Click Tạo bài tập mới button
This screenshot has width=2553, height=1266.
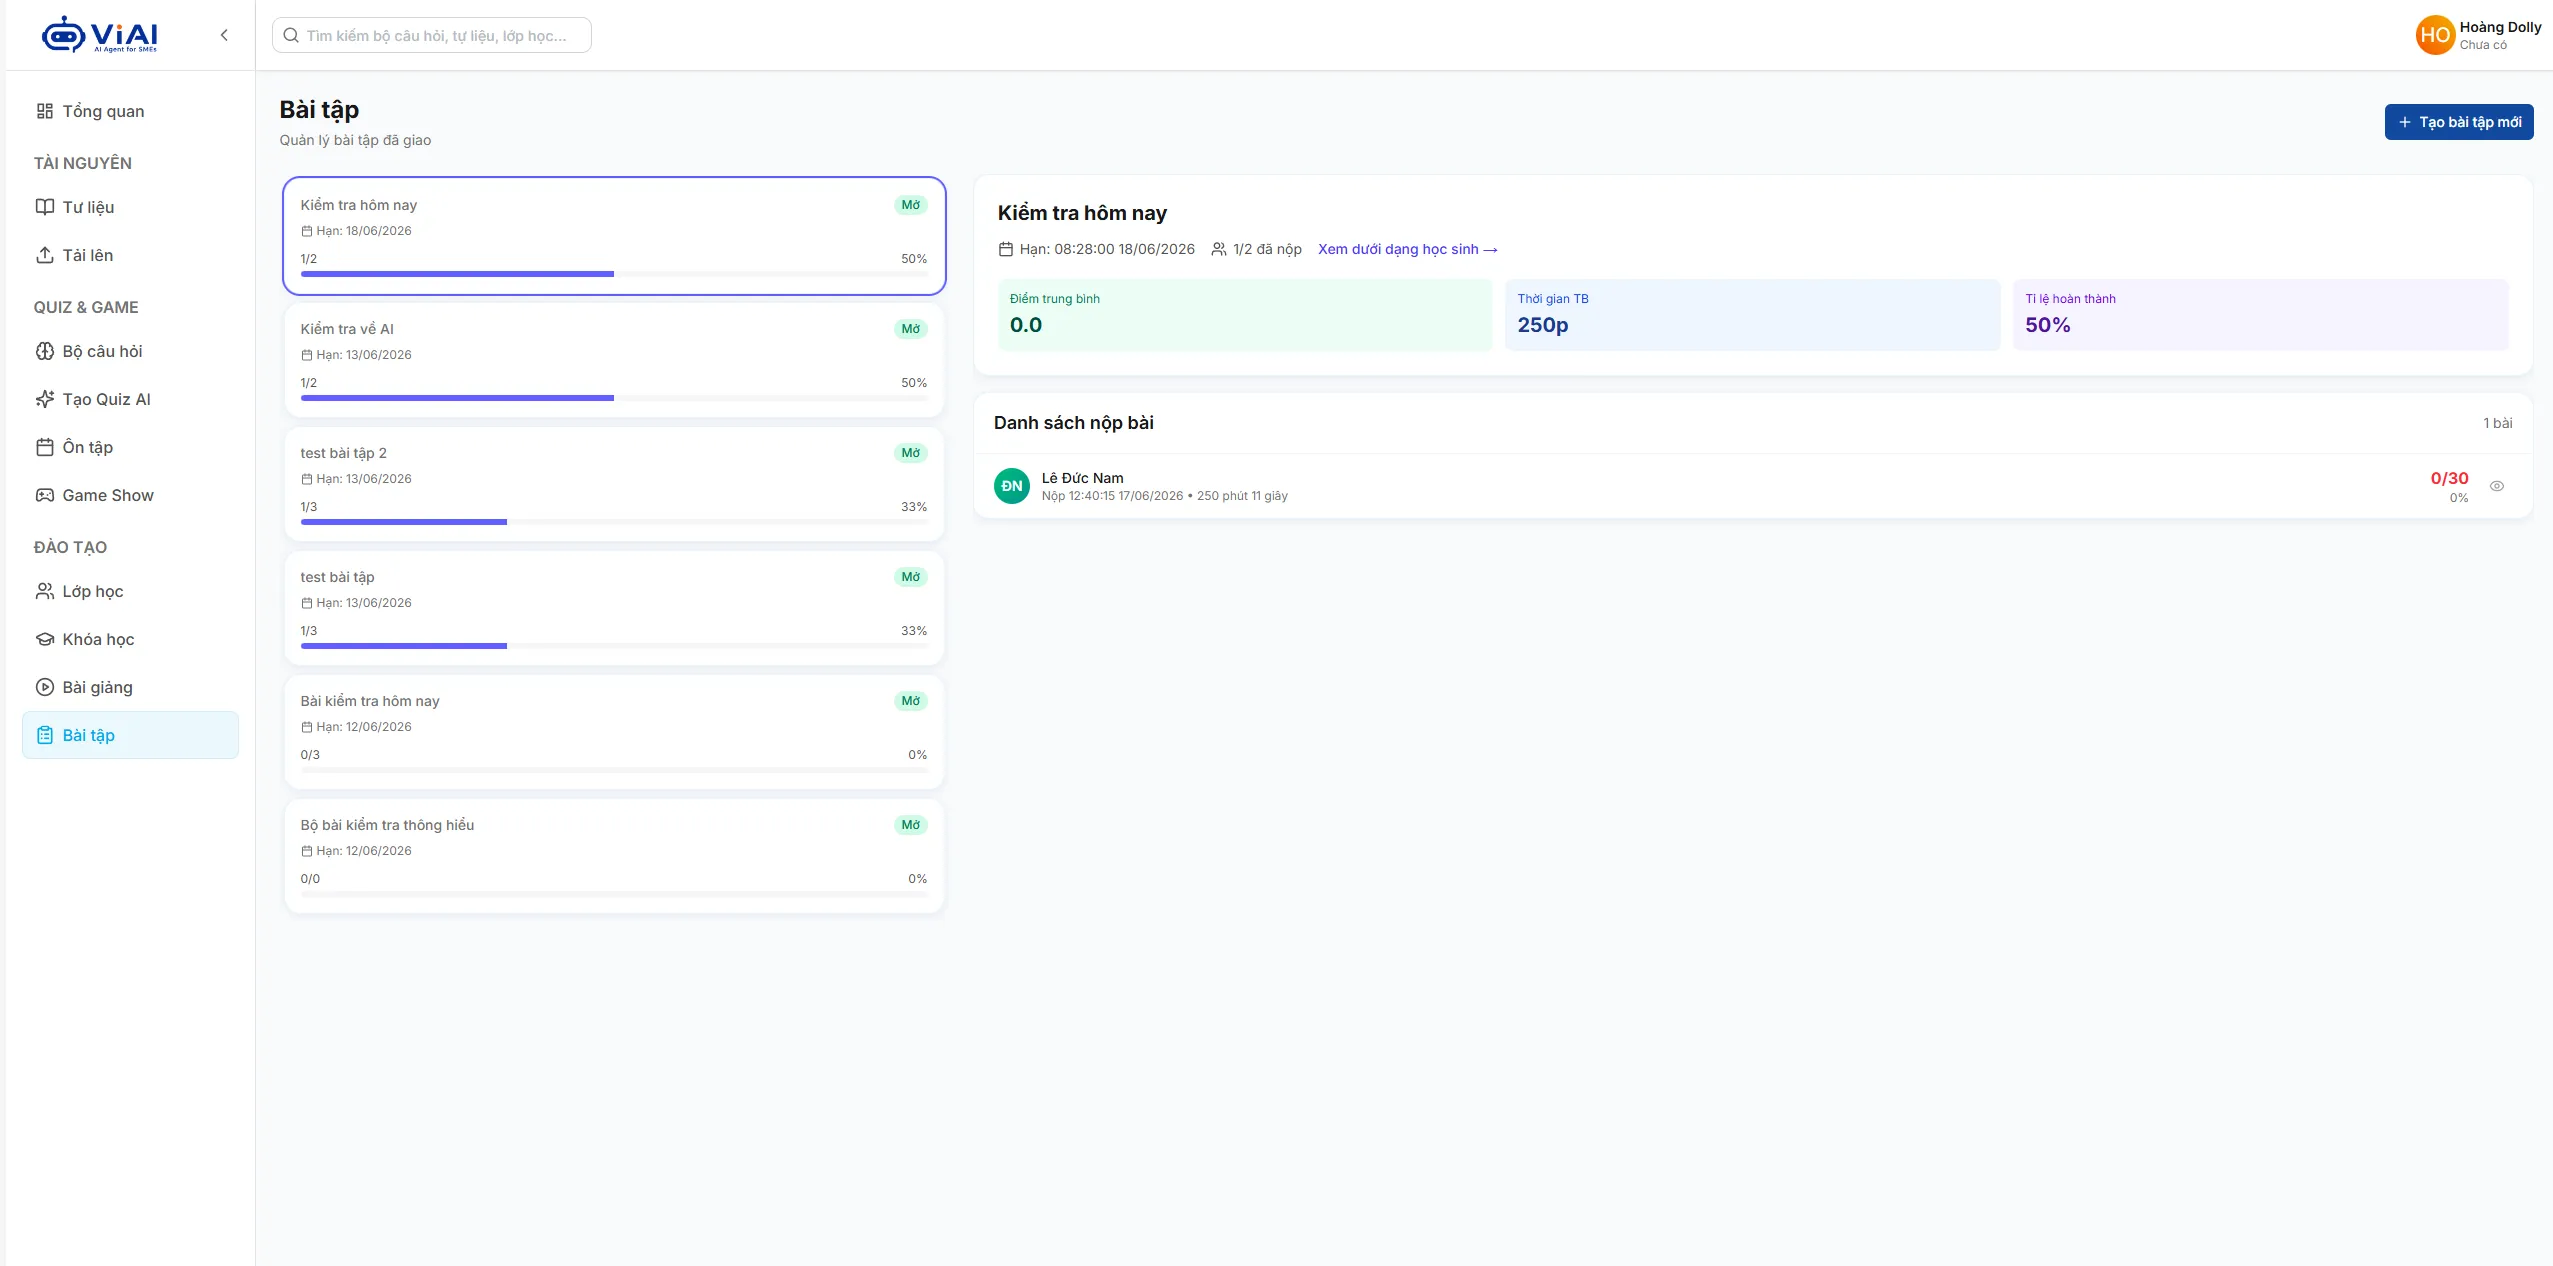coord(2459,122)
